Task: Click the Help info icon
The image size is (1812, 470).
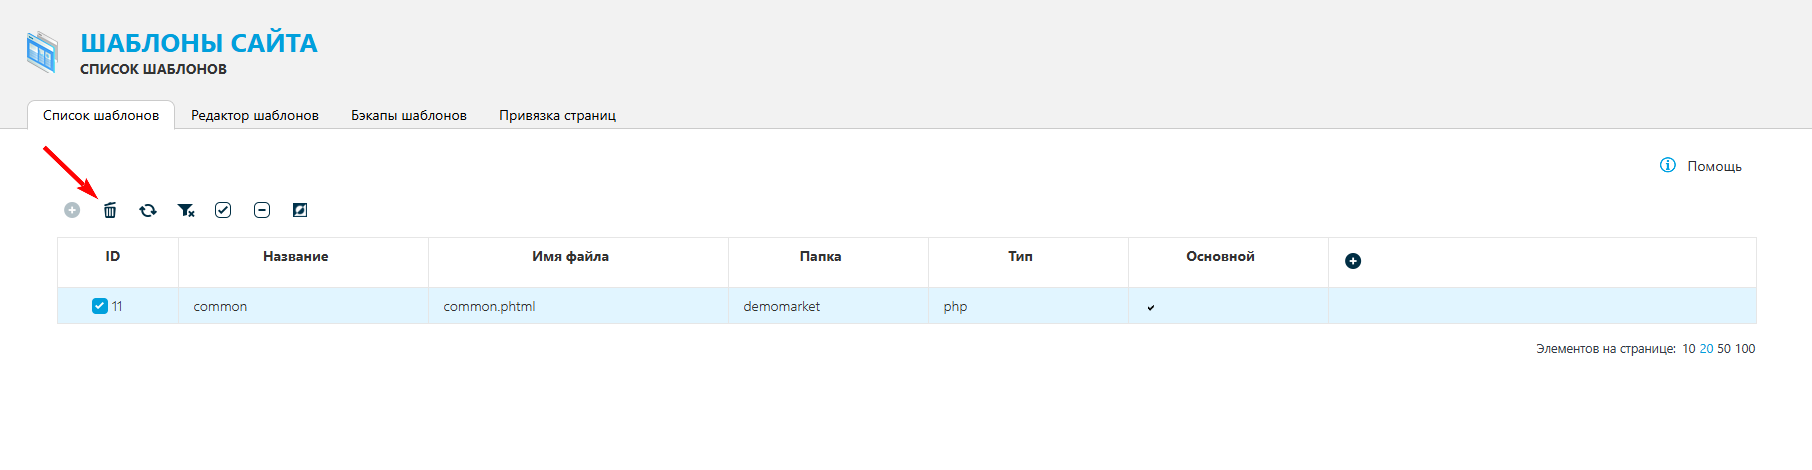Action: point(1668,165)
